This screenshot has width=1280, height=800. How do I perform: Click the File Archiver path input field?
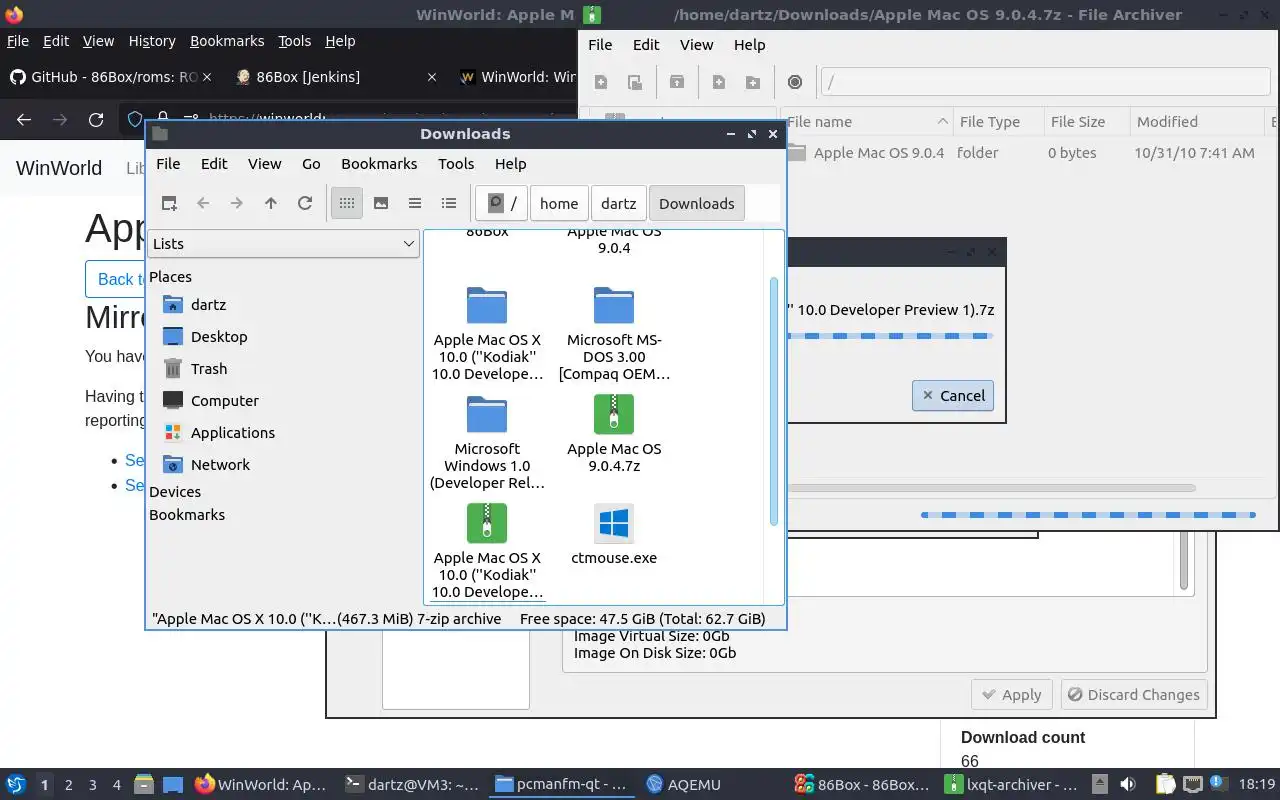click(x=1045, y=82)
